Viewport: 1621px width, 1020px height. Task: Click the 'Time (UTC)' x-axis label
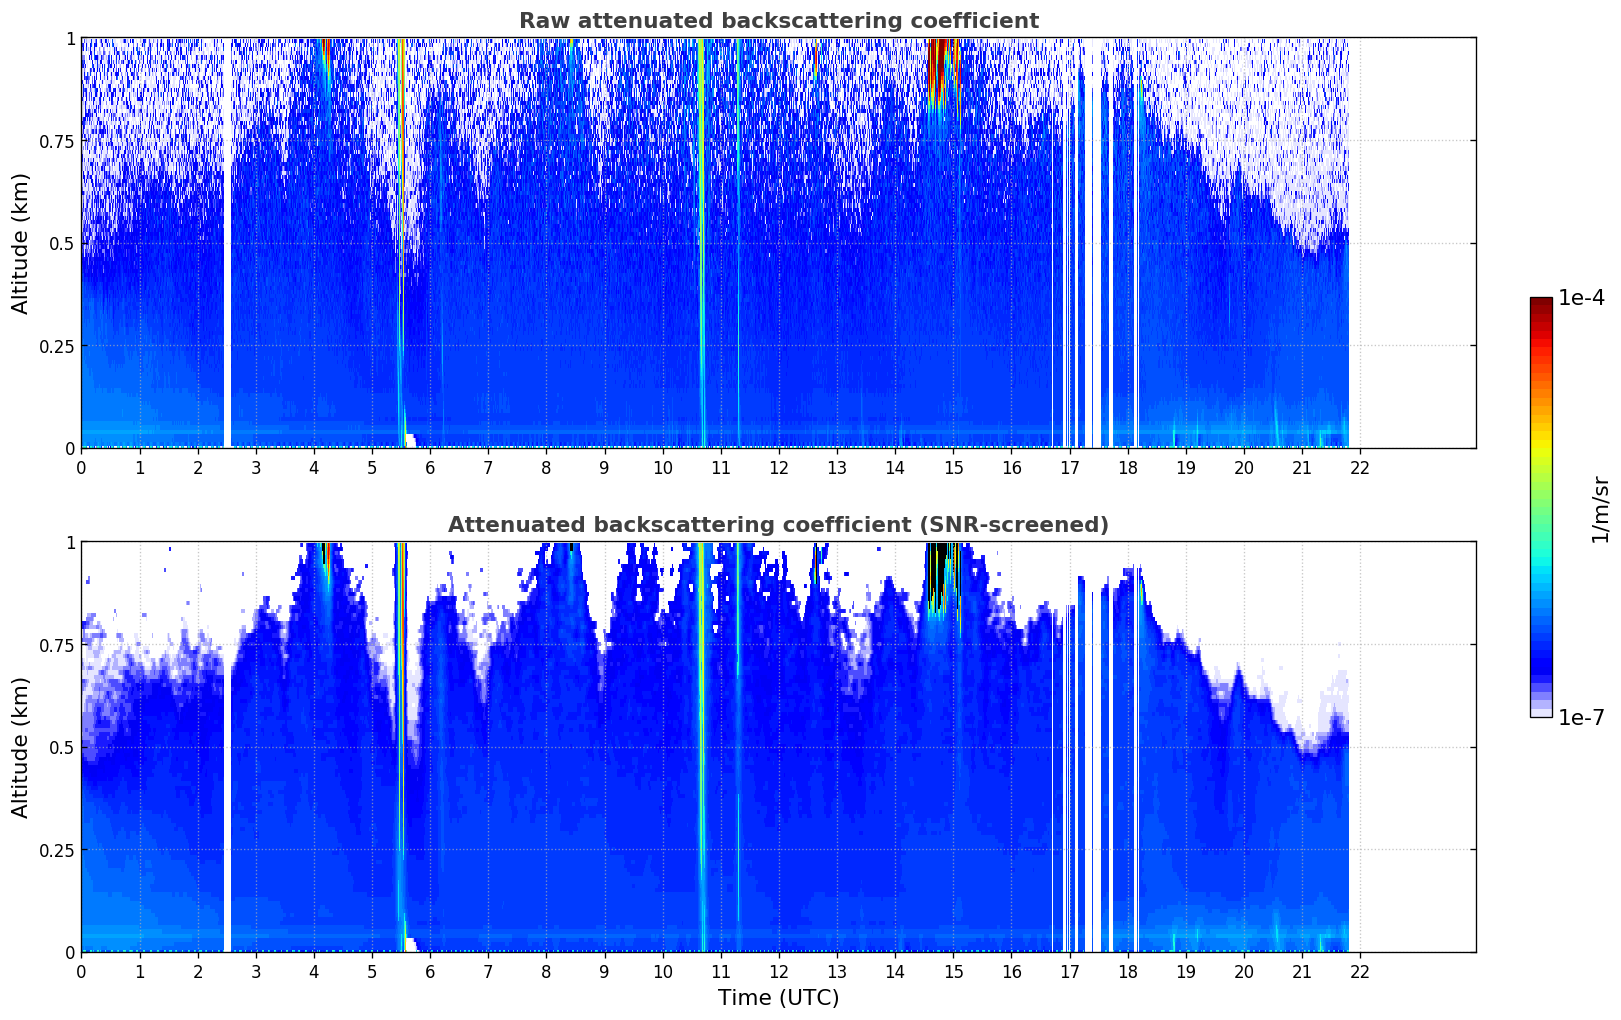(778, 998)
